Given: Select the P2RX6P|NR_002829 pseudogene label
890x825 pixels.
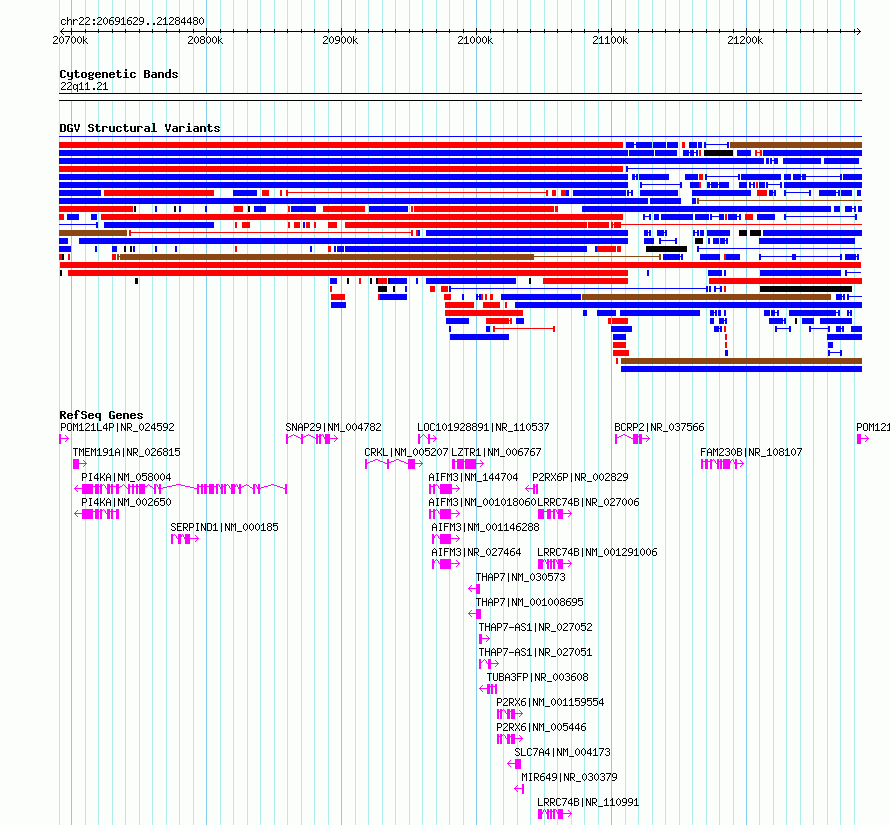Looking at the screenshot, I should (x=580, y=477).
